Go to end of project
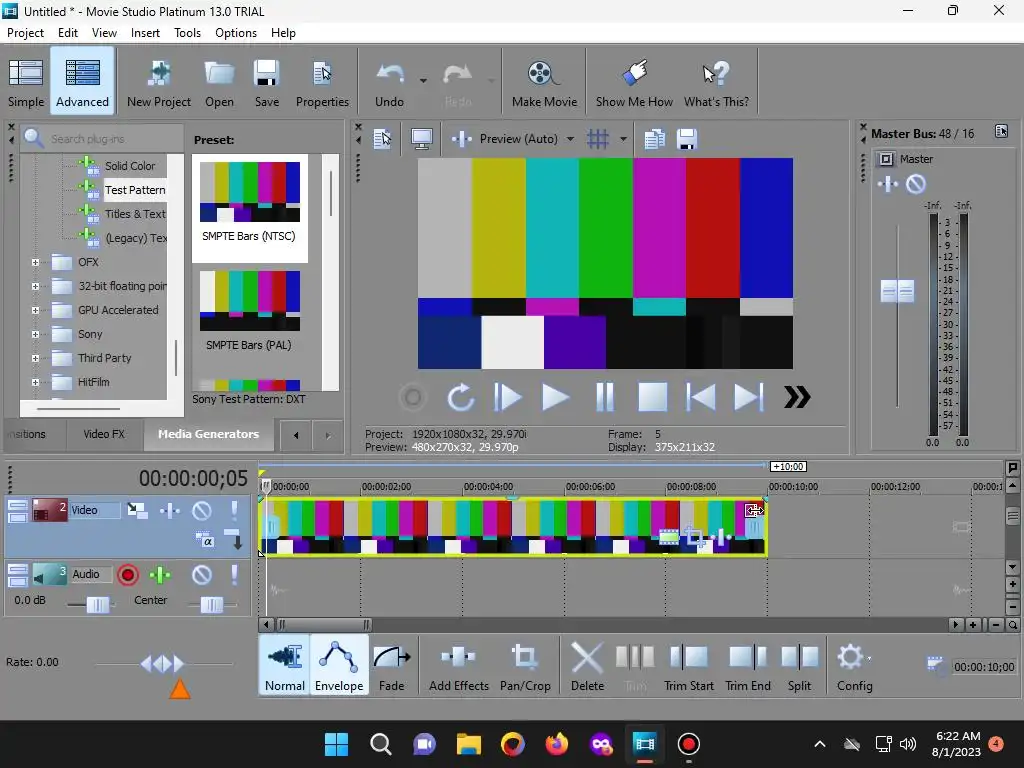This screenshot has width=1024, height=768. coord(748,397)
